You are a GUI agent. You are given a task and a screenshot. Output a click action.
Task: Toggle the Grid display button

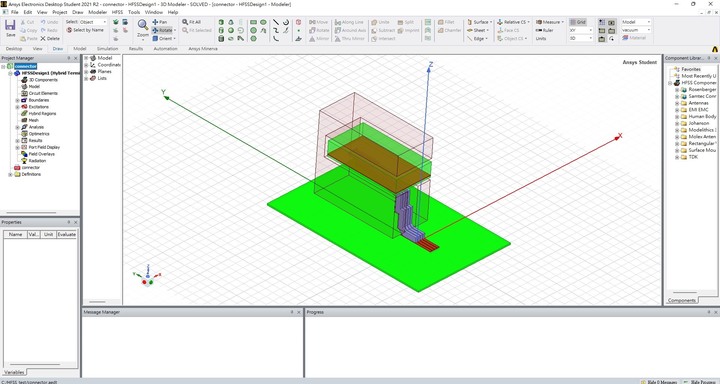[578, 22]
